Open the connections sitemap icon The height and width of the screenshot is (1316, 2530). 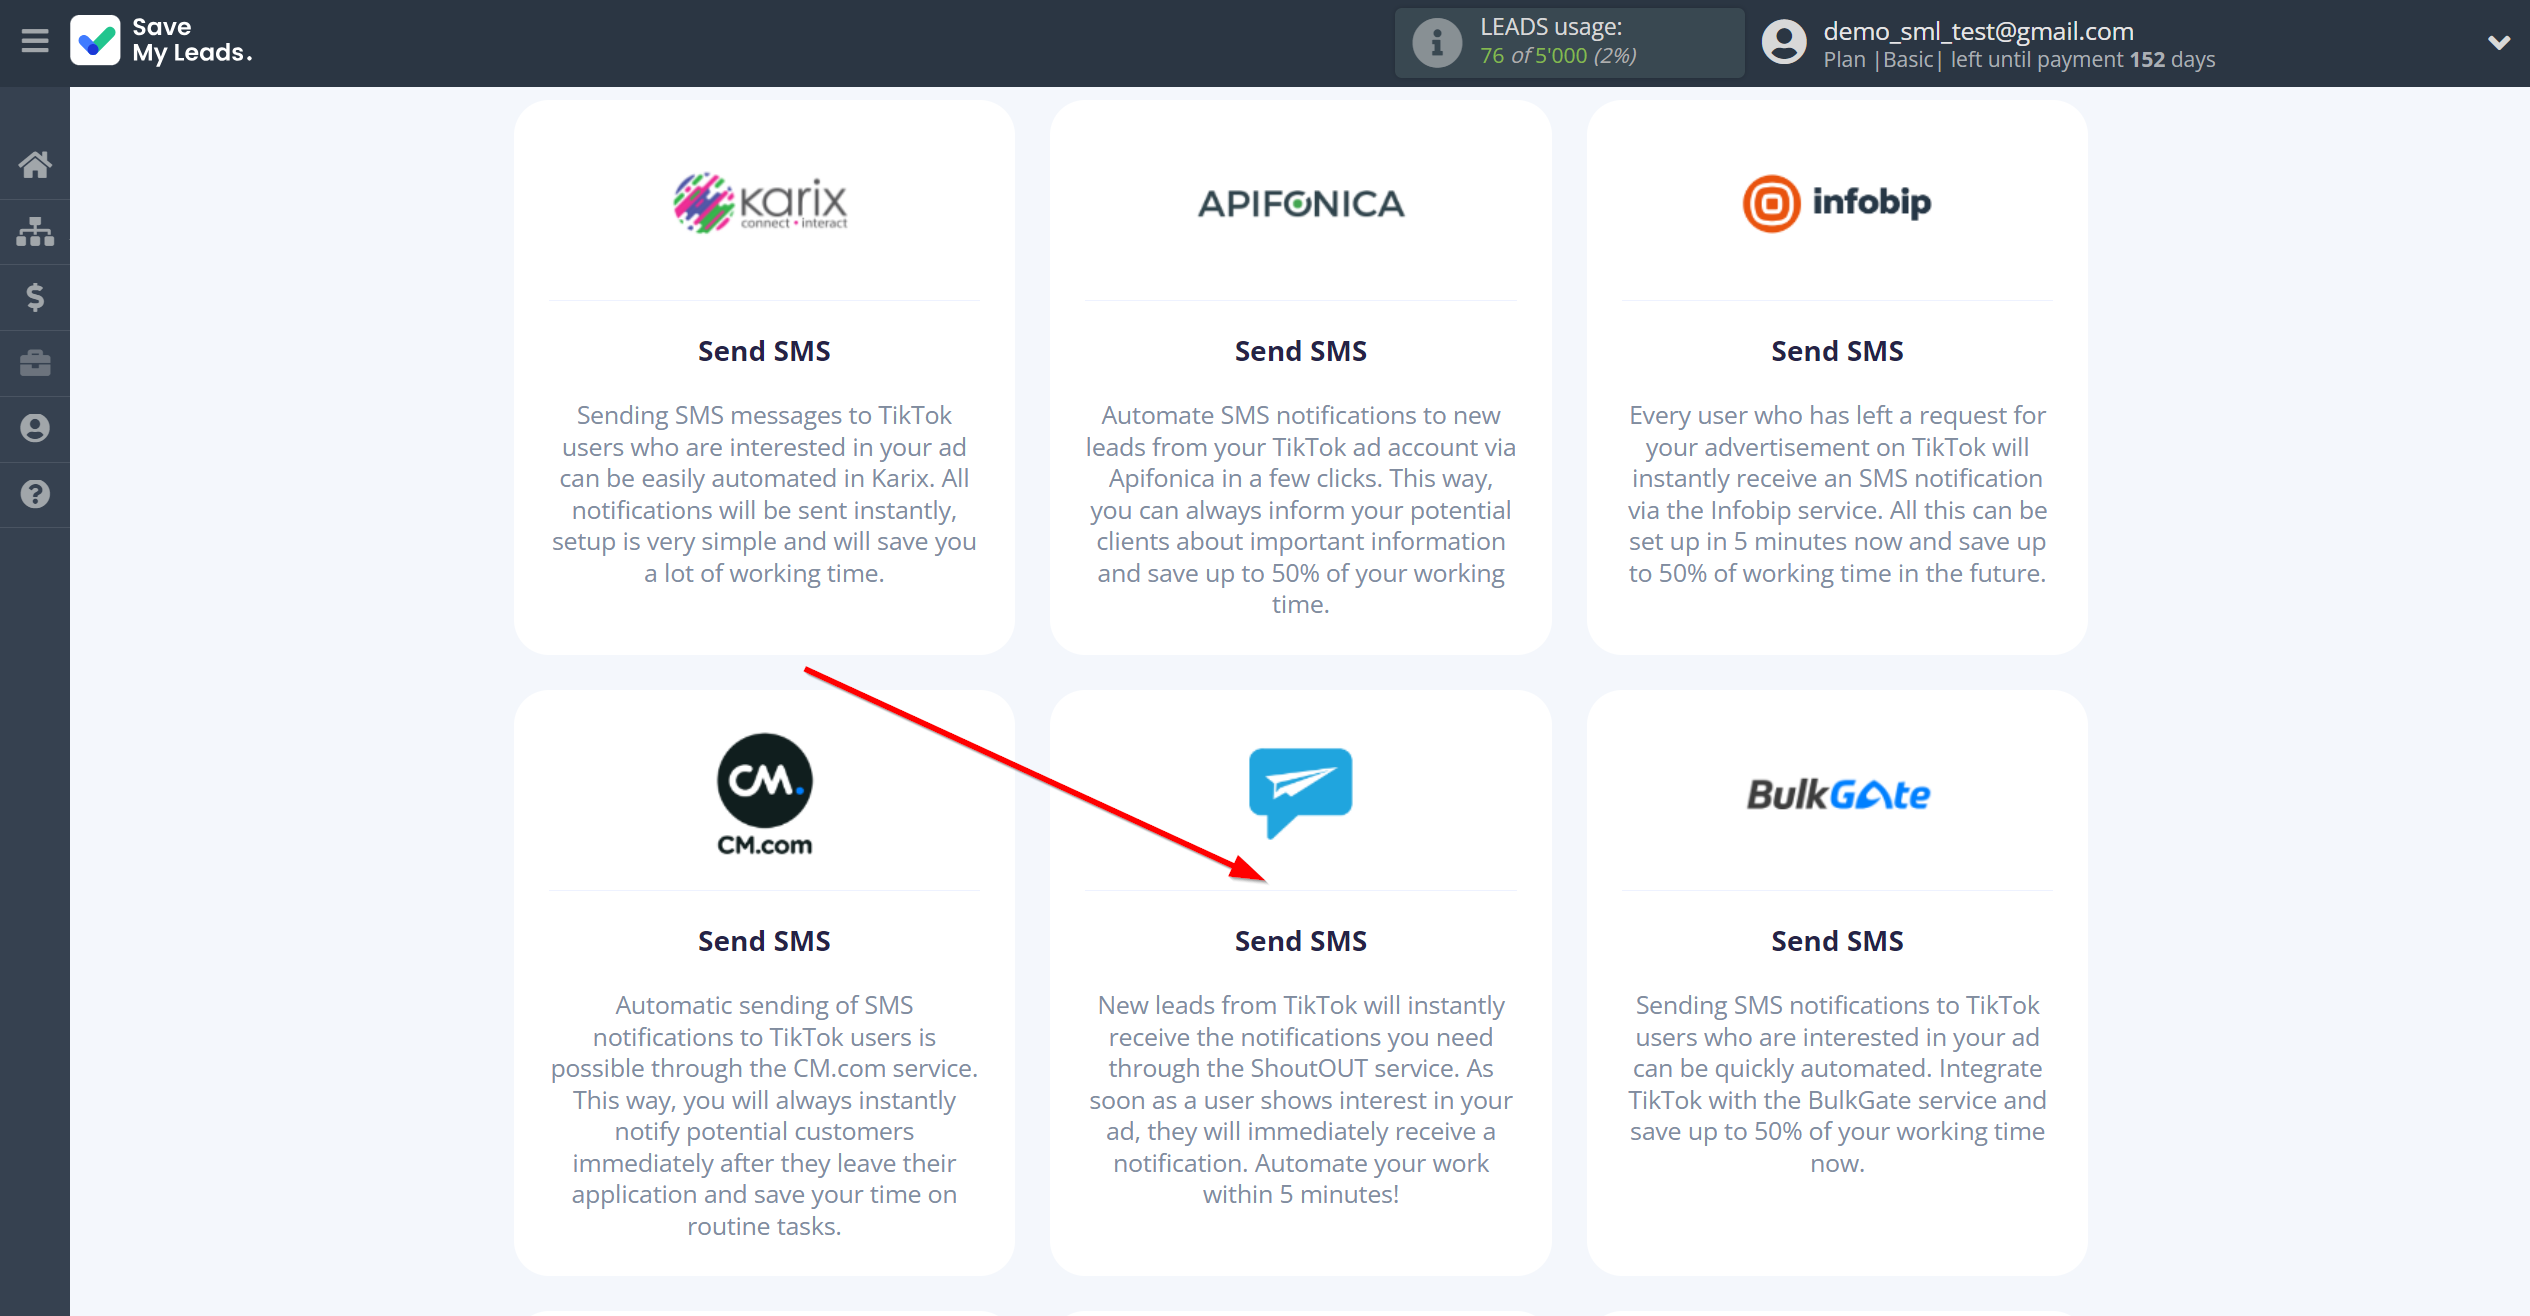pyautogui.click(x=35, y=231)
